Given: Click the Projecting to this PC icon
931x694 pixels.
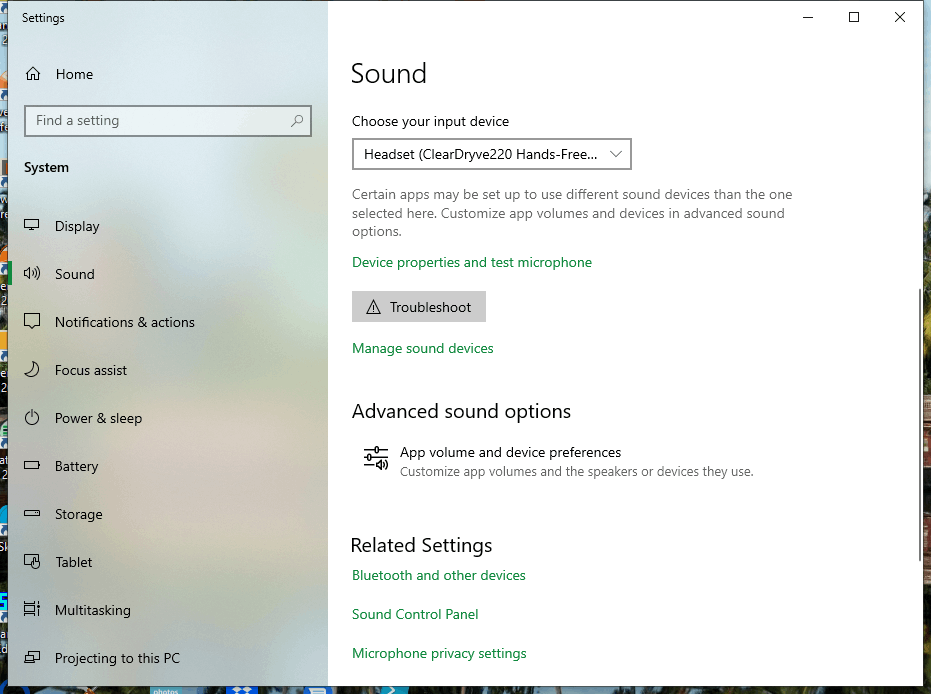Looking at the screenshot, I should (x=32, y=657).
